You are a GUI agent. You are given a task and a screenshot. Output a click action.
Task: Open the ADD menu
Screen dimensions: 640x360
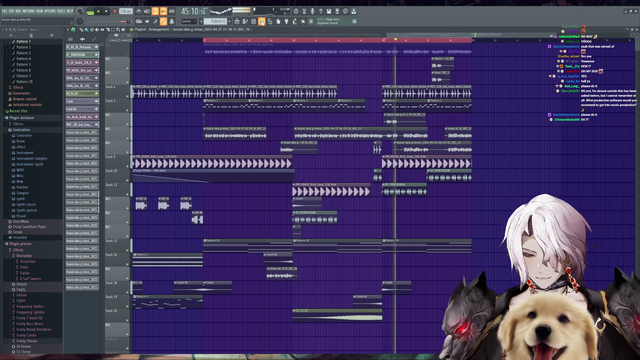pos(18,11)
